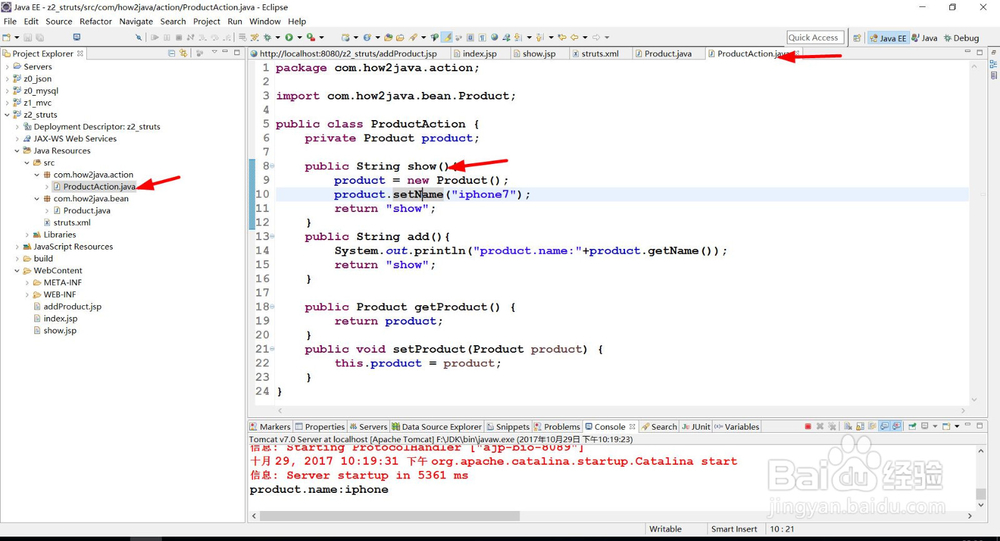Click the Quick Access search field
The image size is (1000, 541).
pyautogui.click(x=815, y=38)
